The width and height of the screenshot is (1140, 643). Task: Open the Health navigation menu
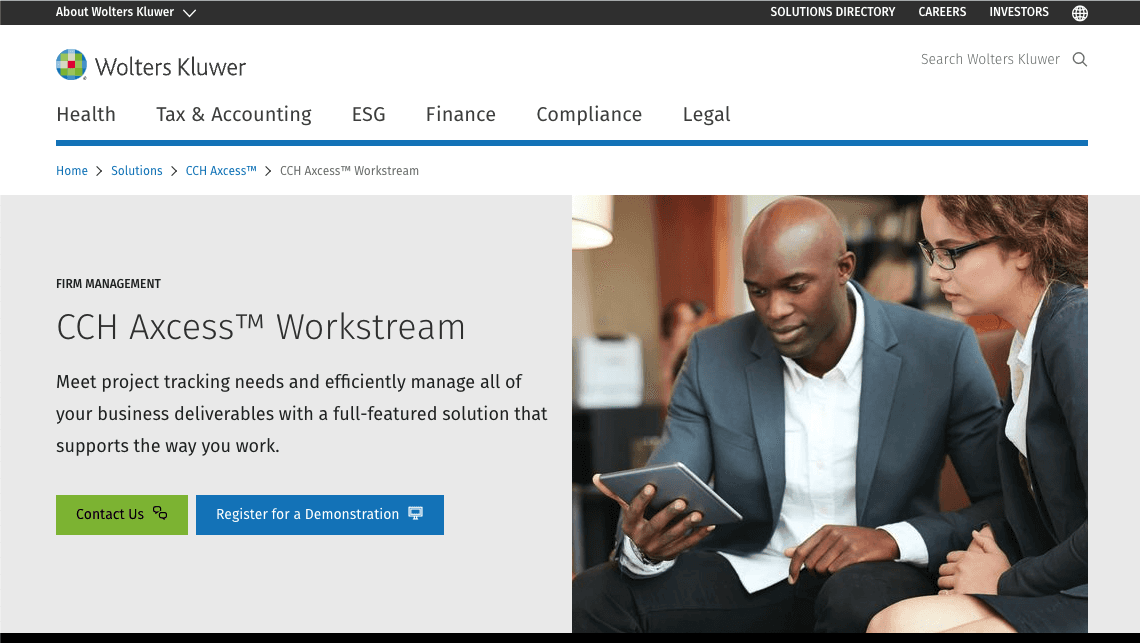click(x=86, y=114)
